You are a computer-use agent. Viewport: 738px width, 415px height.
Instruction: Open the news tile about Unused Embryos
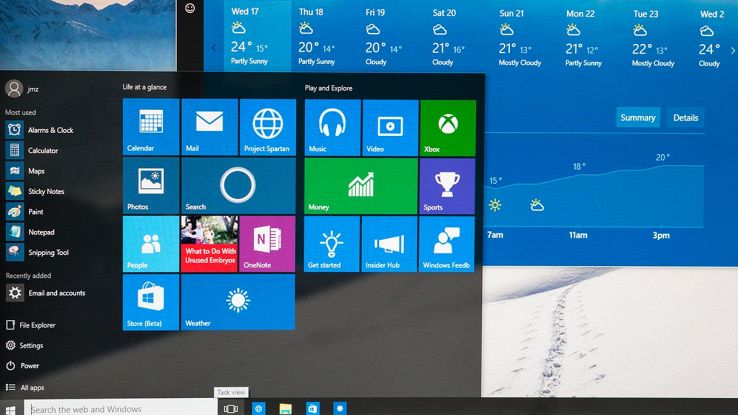(x=209, y=244)
